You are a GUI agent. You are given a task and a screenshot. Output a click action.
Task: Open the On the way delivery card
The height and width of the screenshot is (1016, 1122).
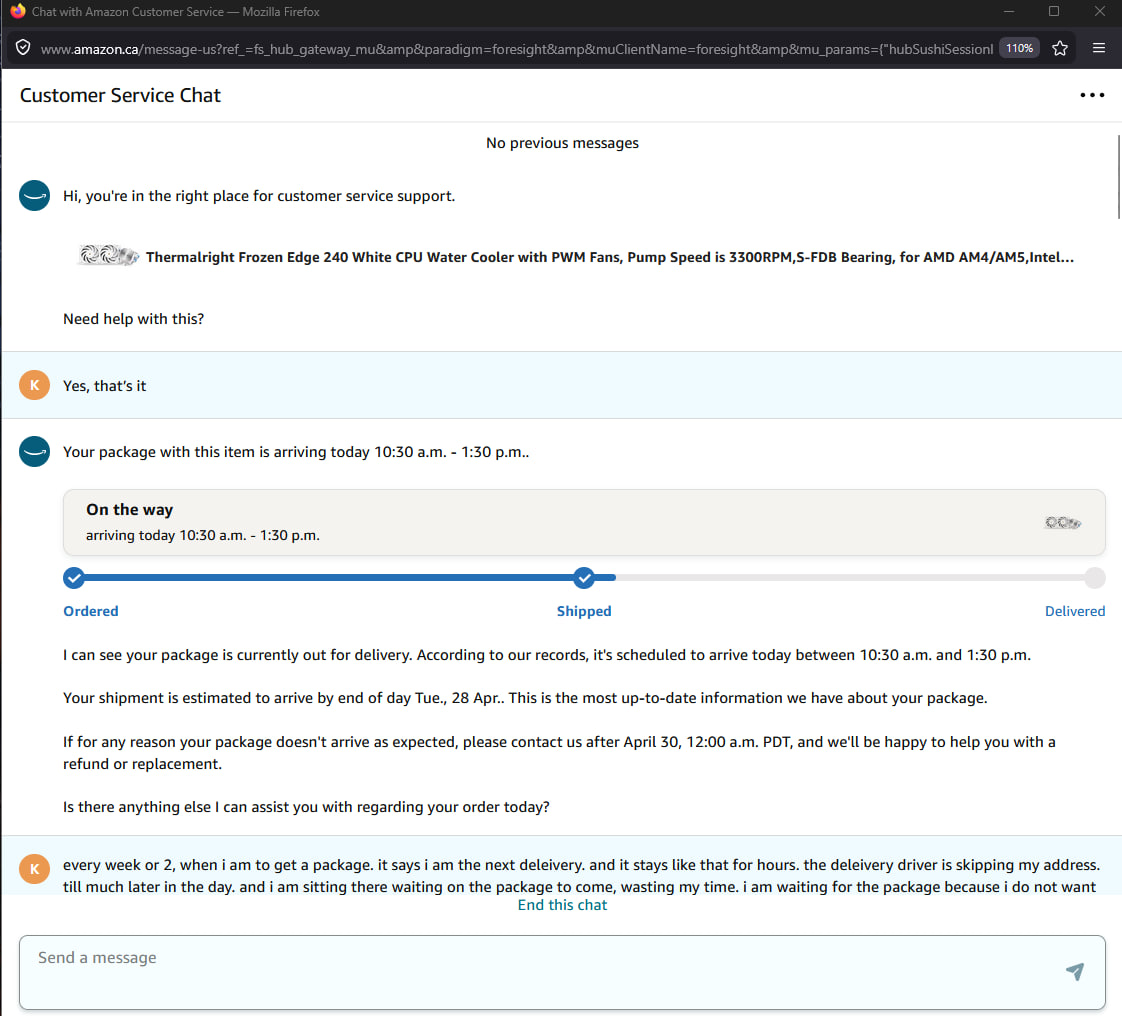pyautogui.click(x=584, y=522)
